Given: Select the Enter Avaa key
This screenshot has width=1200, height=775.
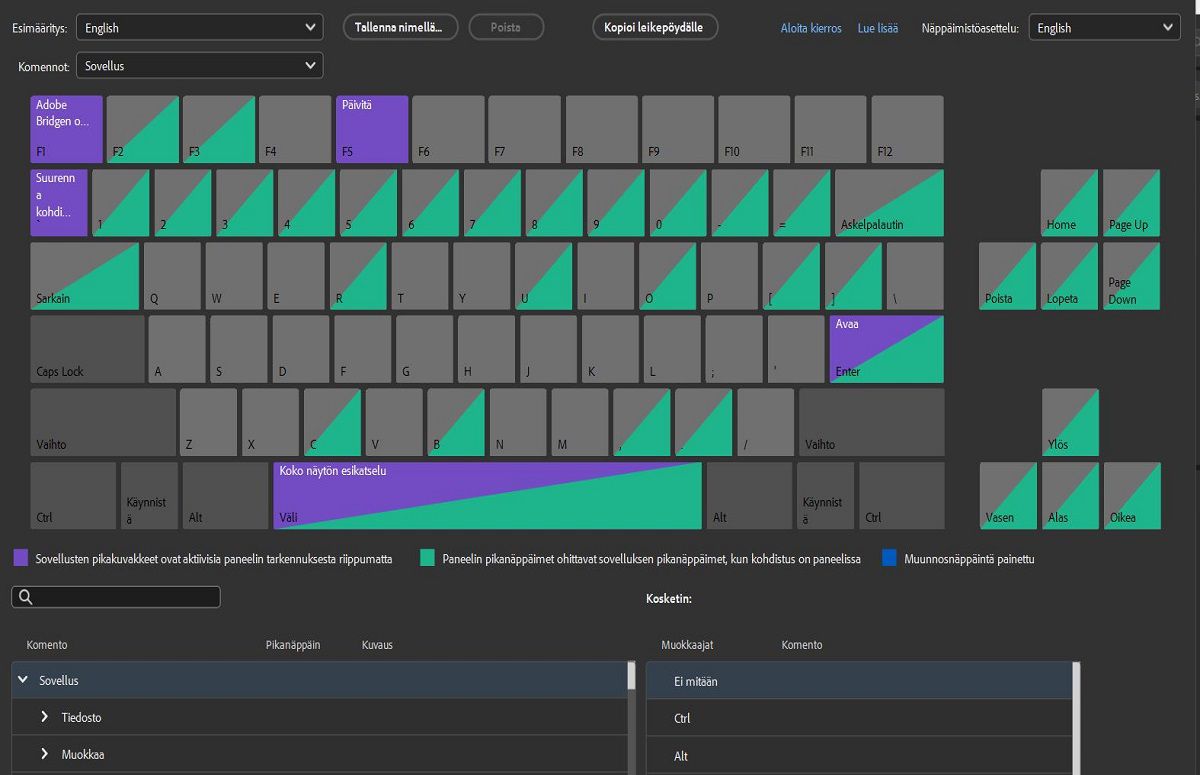Looking at the screenshot, I should (887, 349).
